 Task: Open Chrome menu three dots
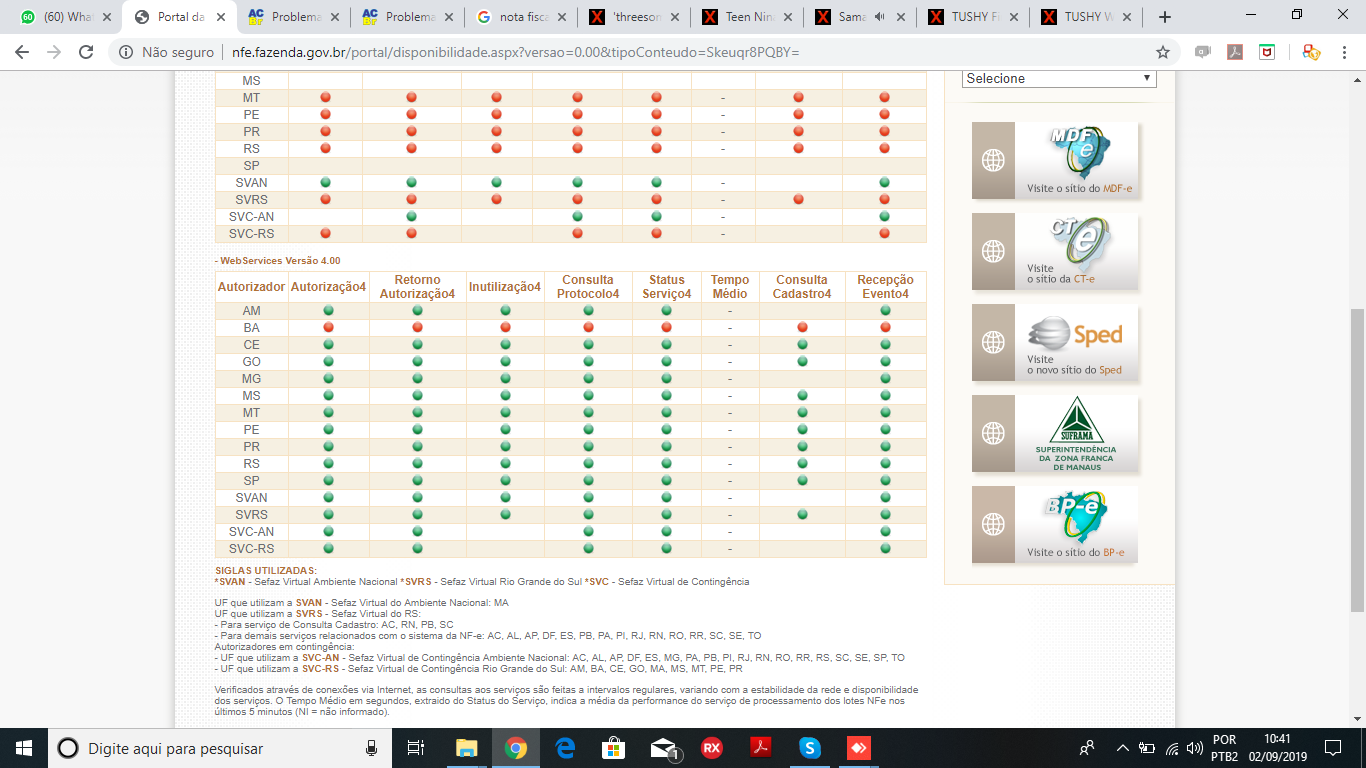coord(1344,52)
